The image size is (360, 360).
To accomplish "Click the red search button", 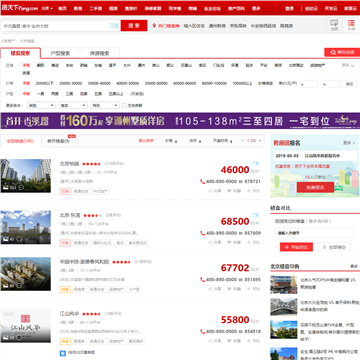I will click(134, 26).
